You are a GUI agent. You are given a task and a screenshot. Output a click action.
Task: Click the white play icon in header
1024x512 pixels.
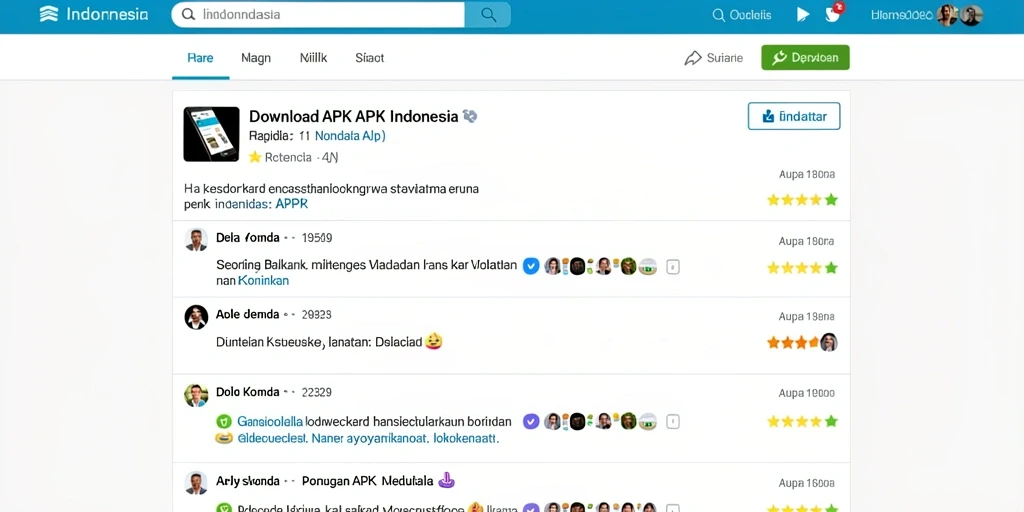tap(803, 14)
